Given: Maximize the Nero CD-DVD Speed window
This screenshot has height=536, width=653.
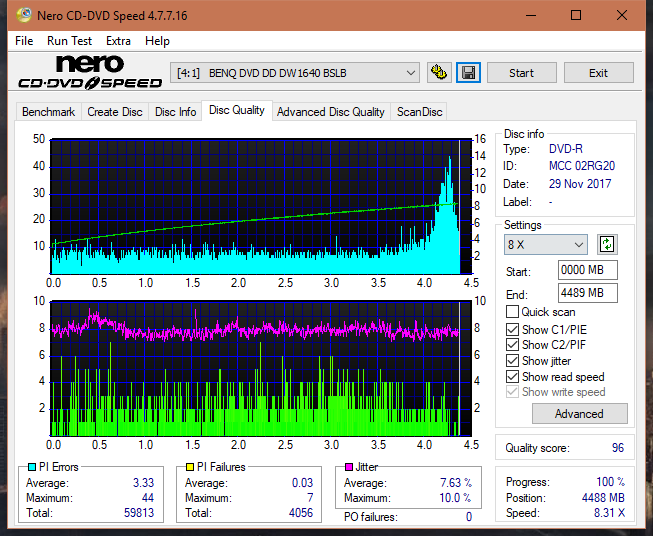Looking at the screenshot, I should coord(576,15).
